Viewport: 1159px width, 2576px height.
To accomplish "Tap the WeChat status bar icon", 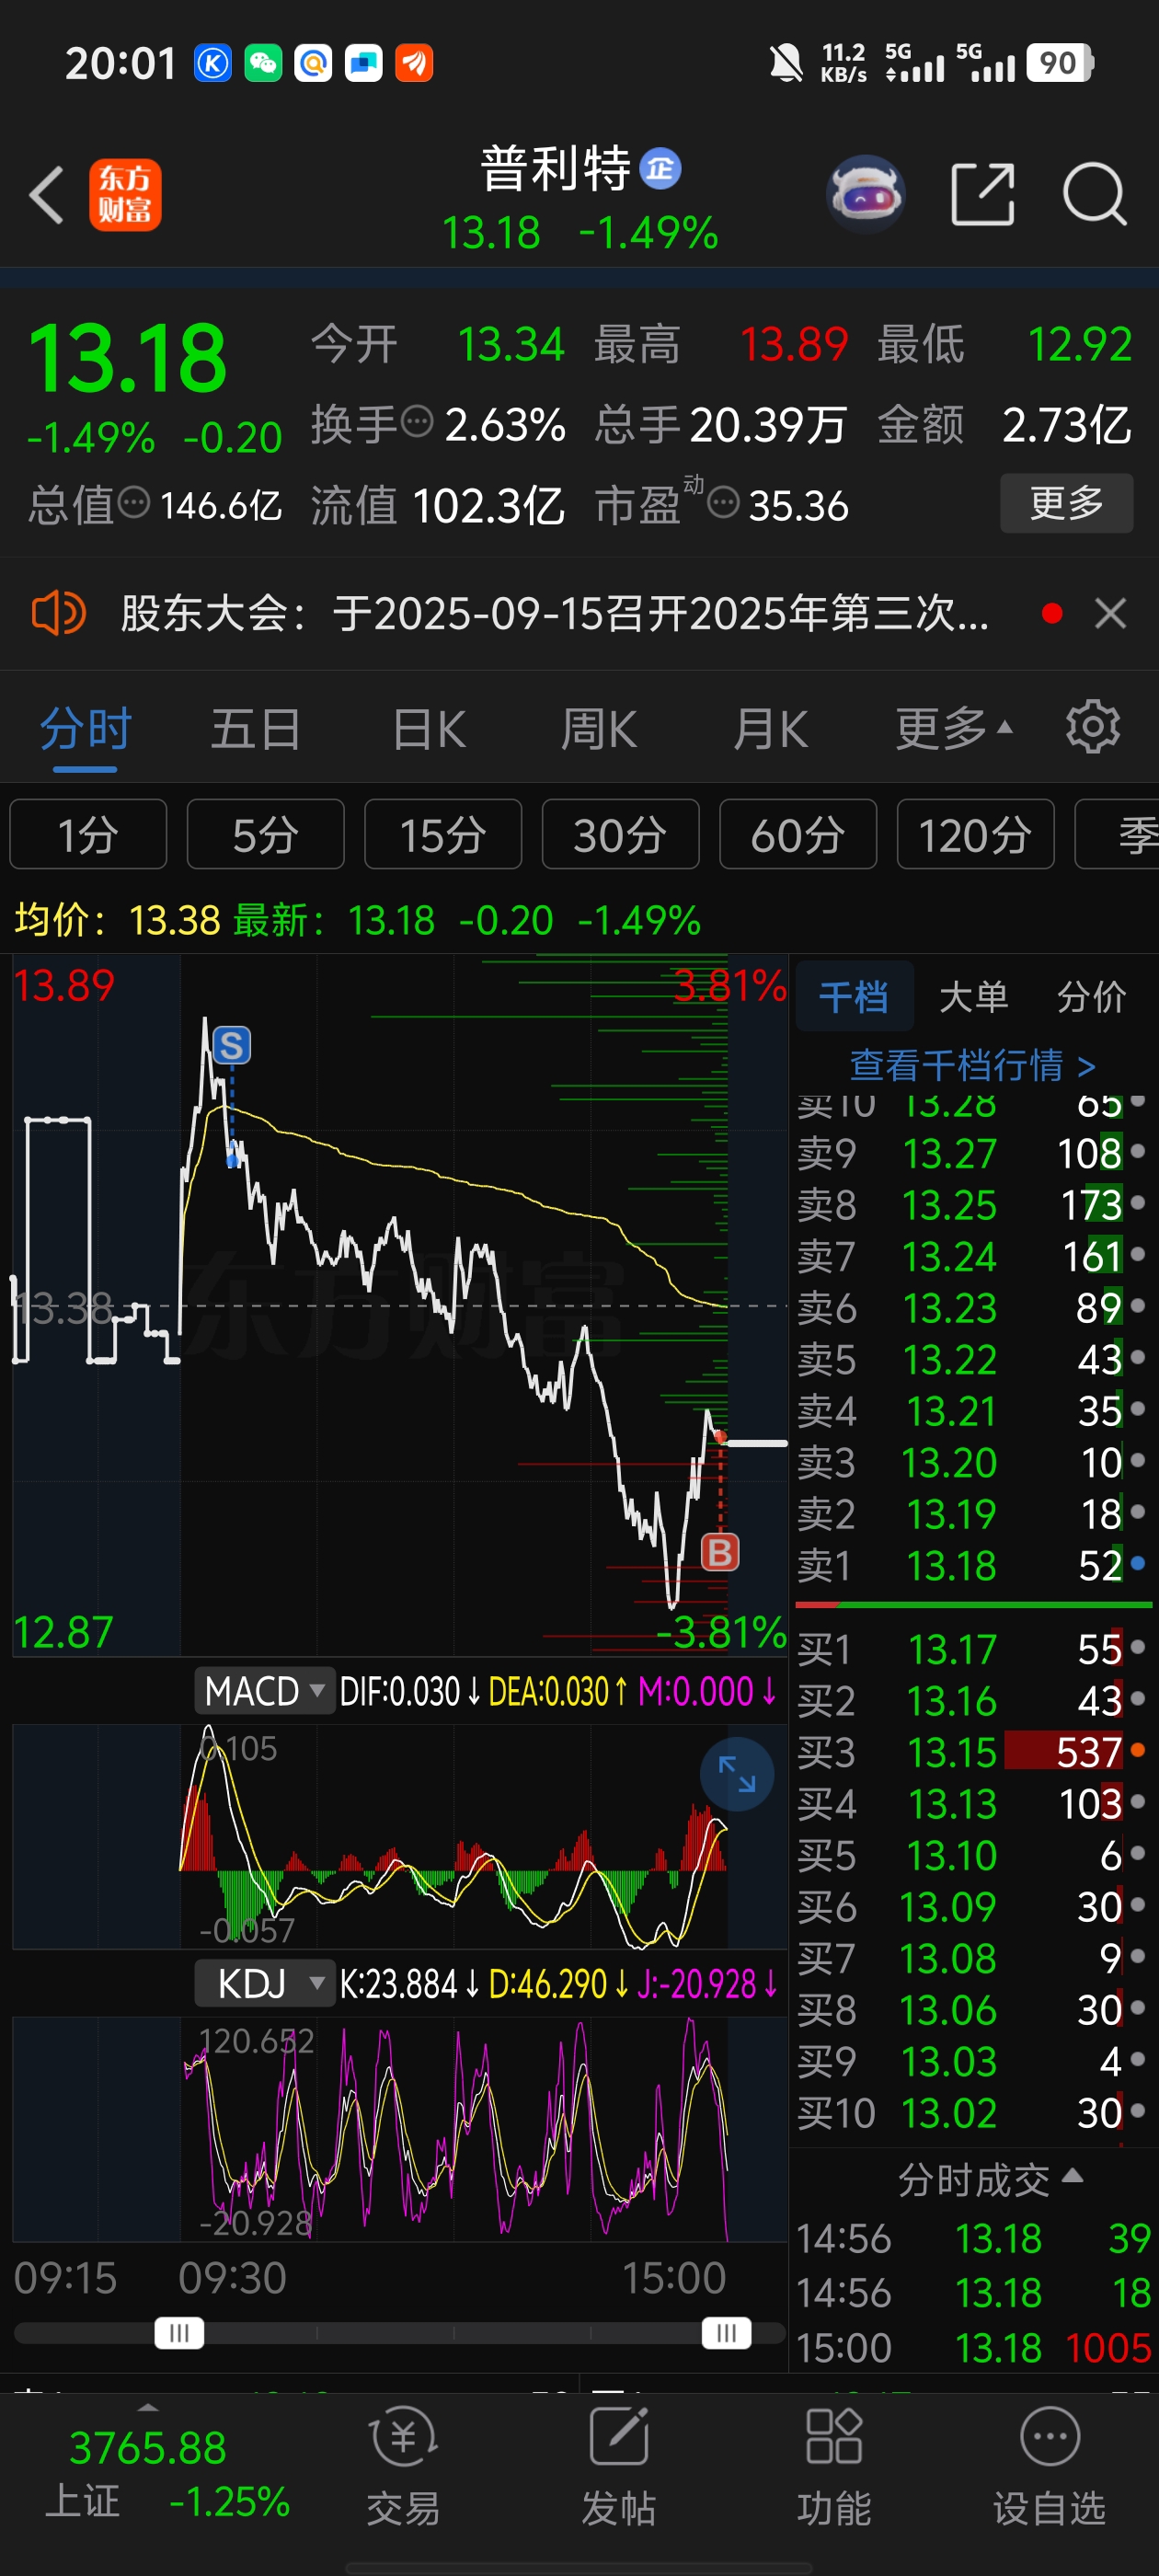I will point(263,63).
